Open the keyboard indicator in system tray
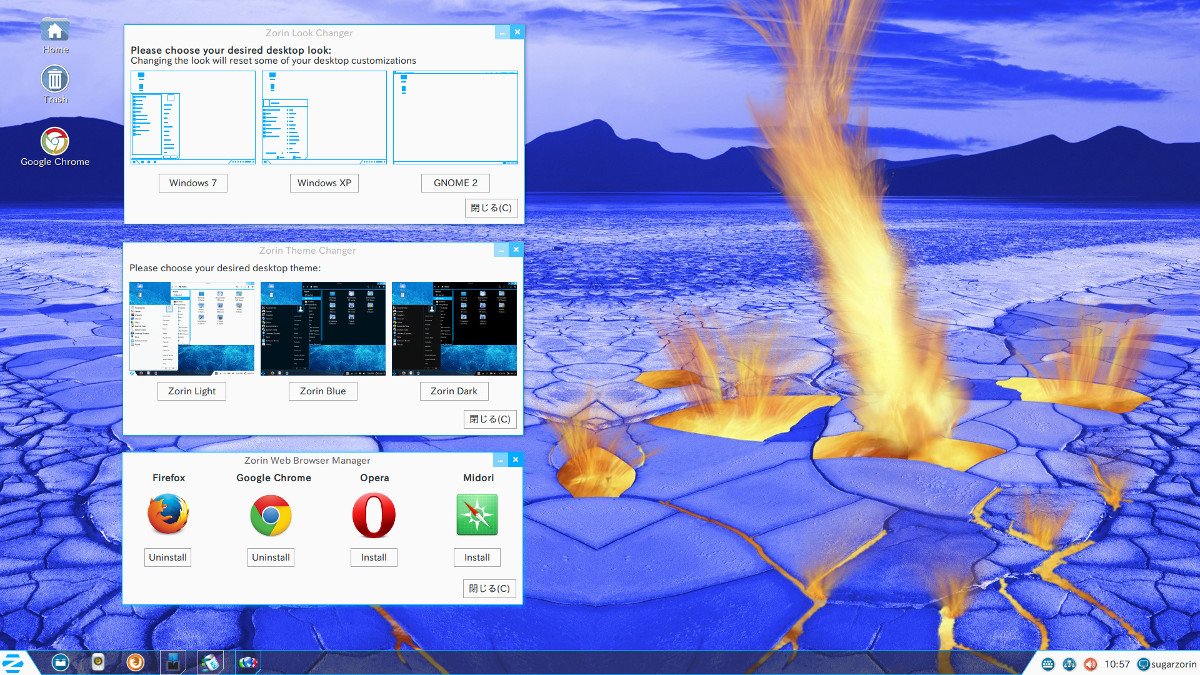 click(1048, 664)
